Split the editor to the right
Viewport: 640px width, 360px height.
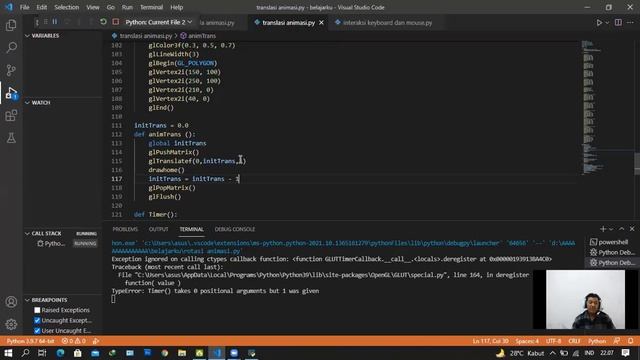[618, 23]
